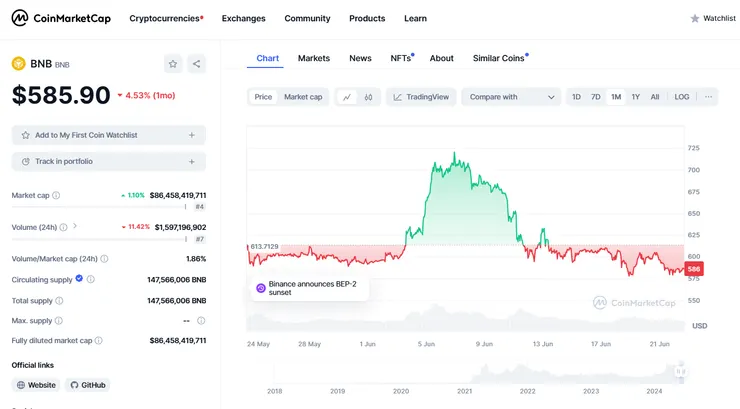
Task: Select the Price toggle option
Action: coord(263,97)
